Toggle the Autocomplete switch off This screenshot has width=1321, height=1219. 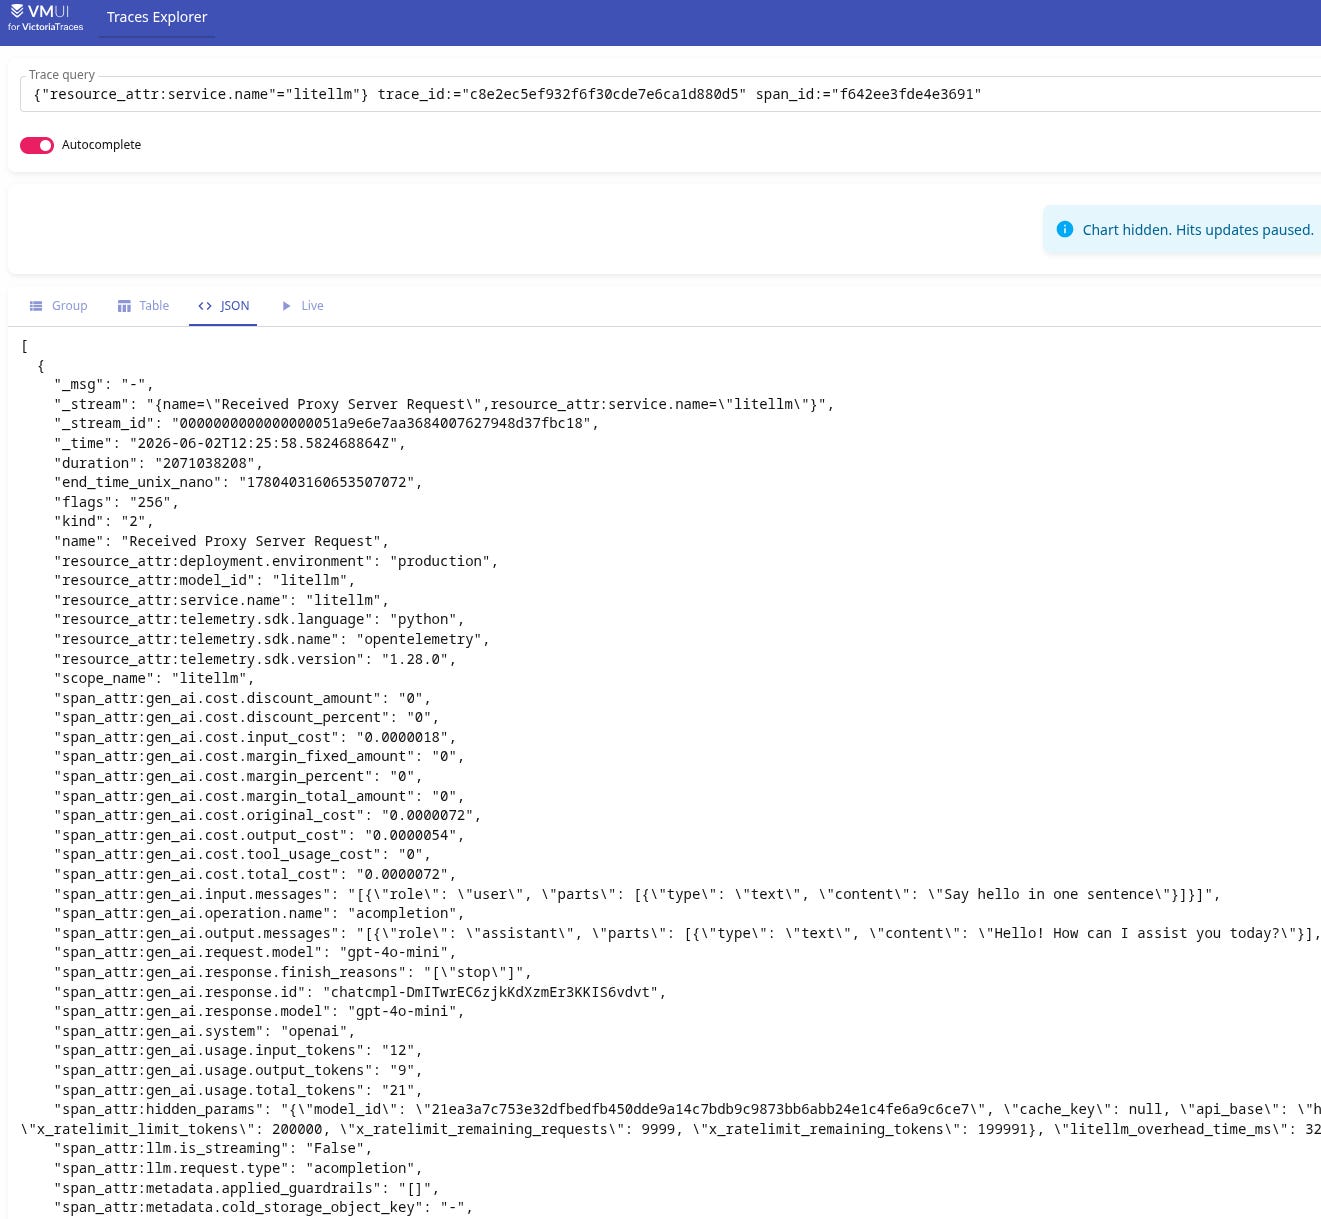[x=37, y=145]
